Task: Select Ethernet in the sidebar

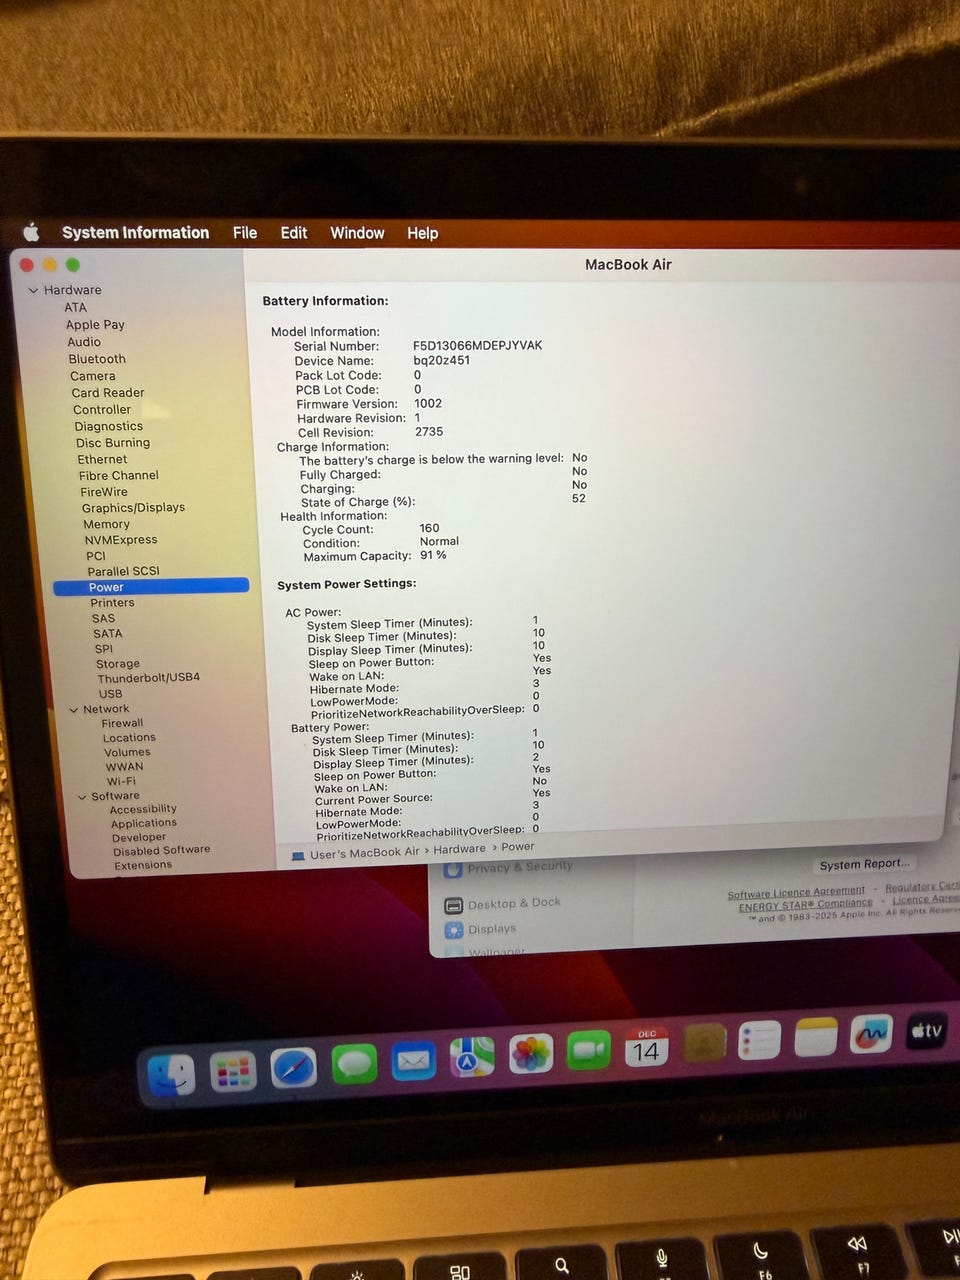Action: tap(102, 460)
